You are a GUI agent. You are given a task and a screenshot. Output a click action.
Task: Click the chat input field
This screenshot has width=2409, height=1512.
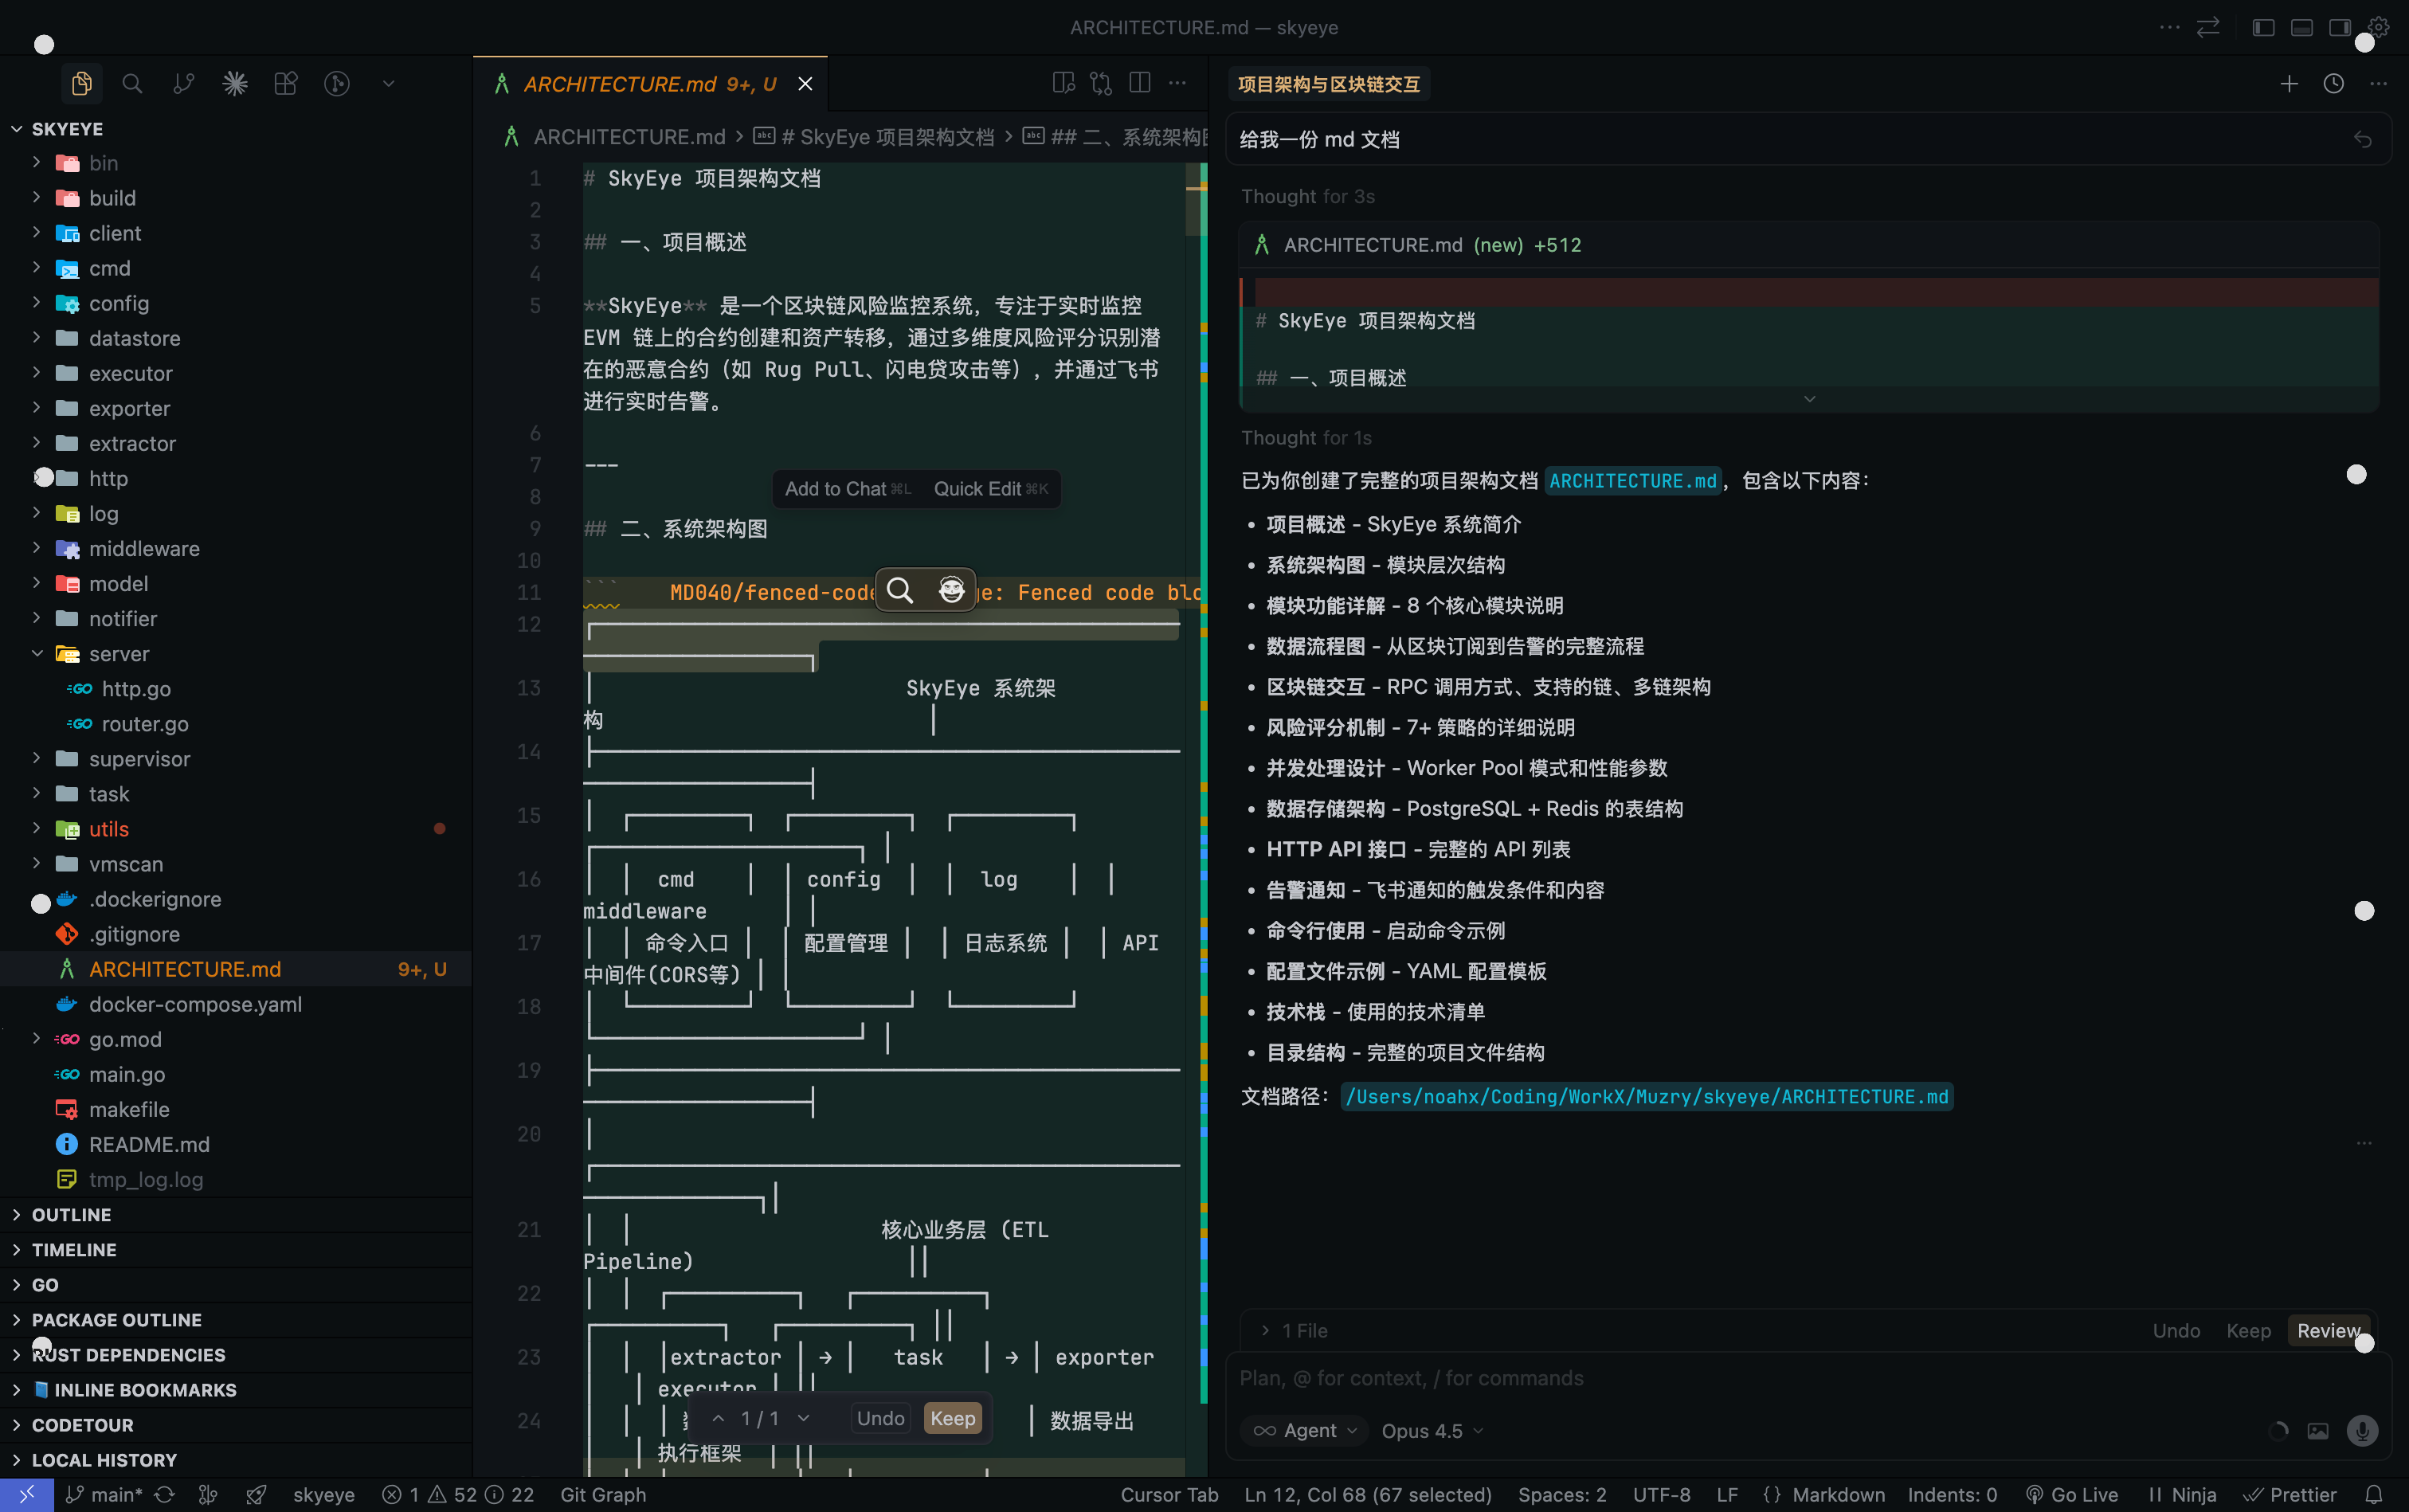pyautogui.click(x=1700, y=1378)
